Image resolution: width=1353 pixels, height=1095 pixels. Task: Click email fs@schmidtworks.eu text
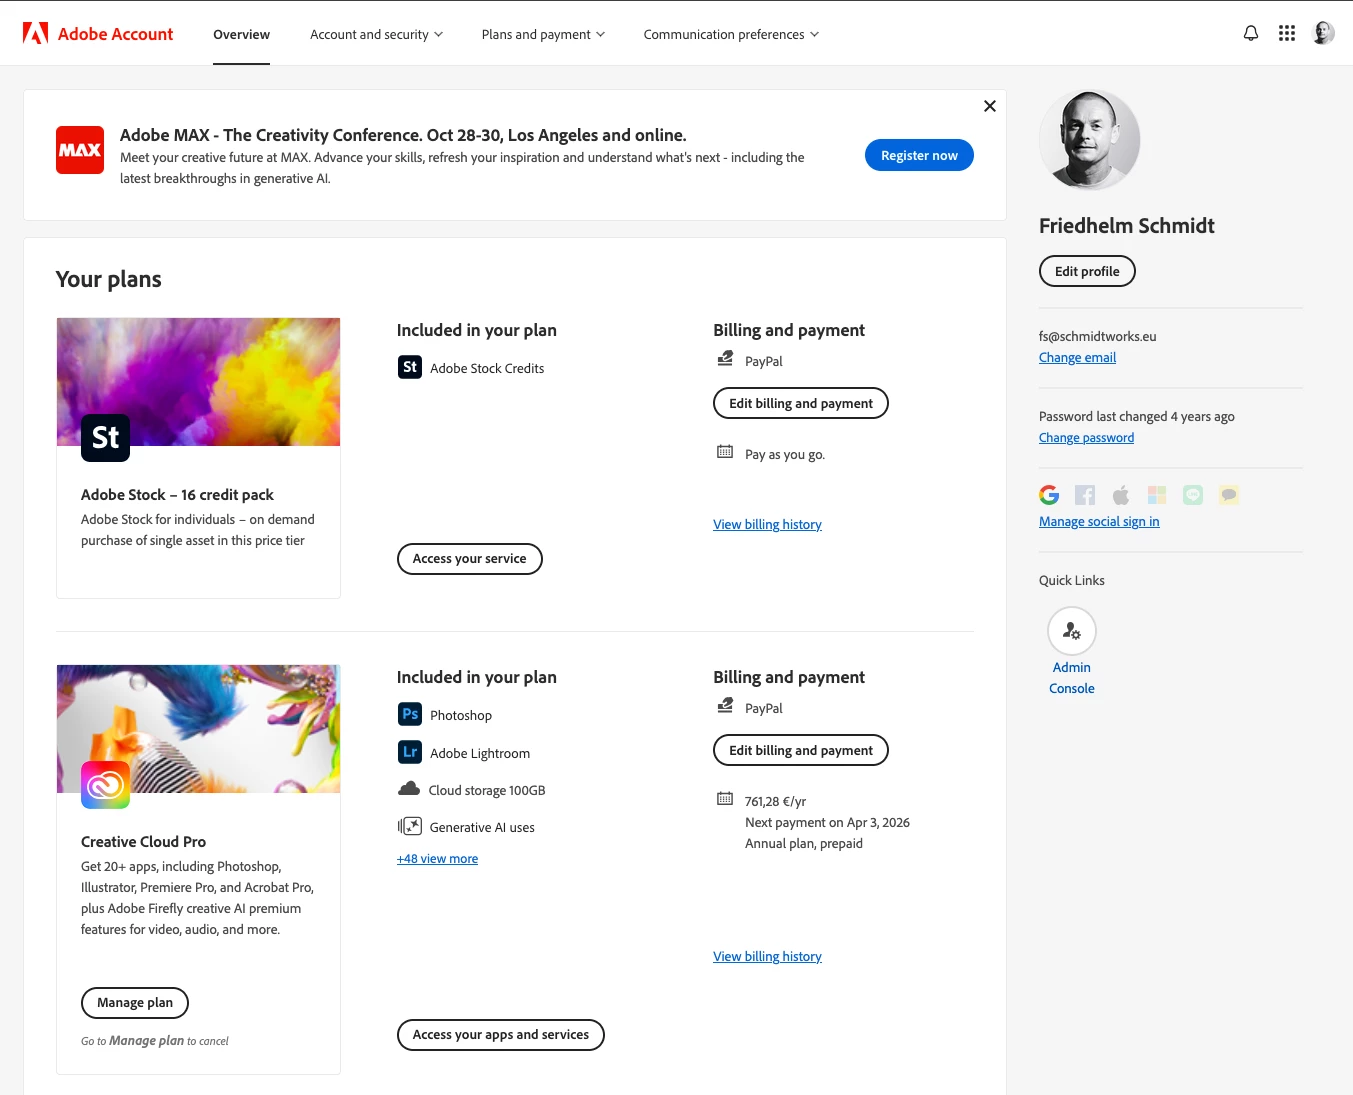point(1097,337)
